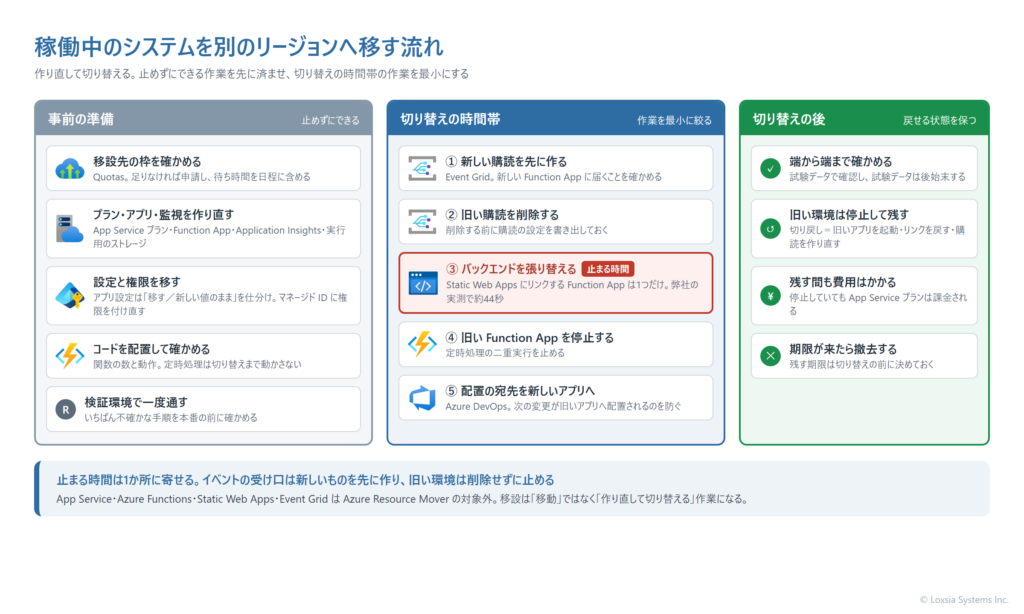Click the step title ① 新しい購読を先に作る
Screen dimensions: 1024x614
[x=506, y=161]
